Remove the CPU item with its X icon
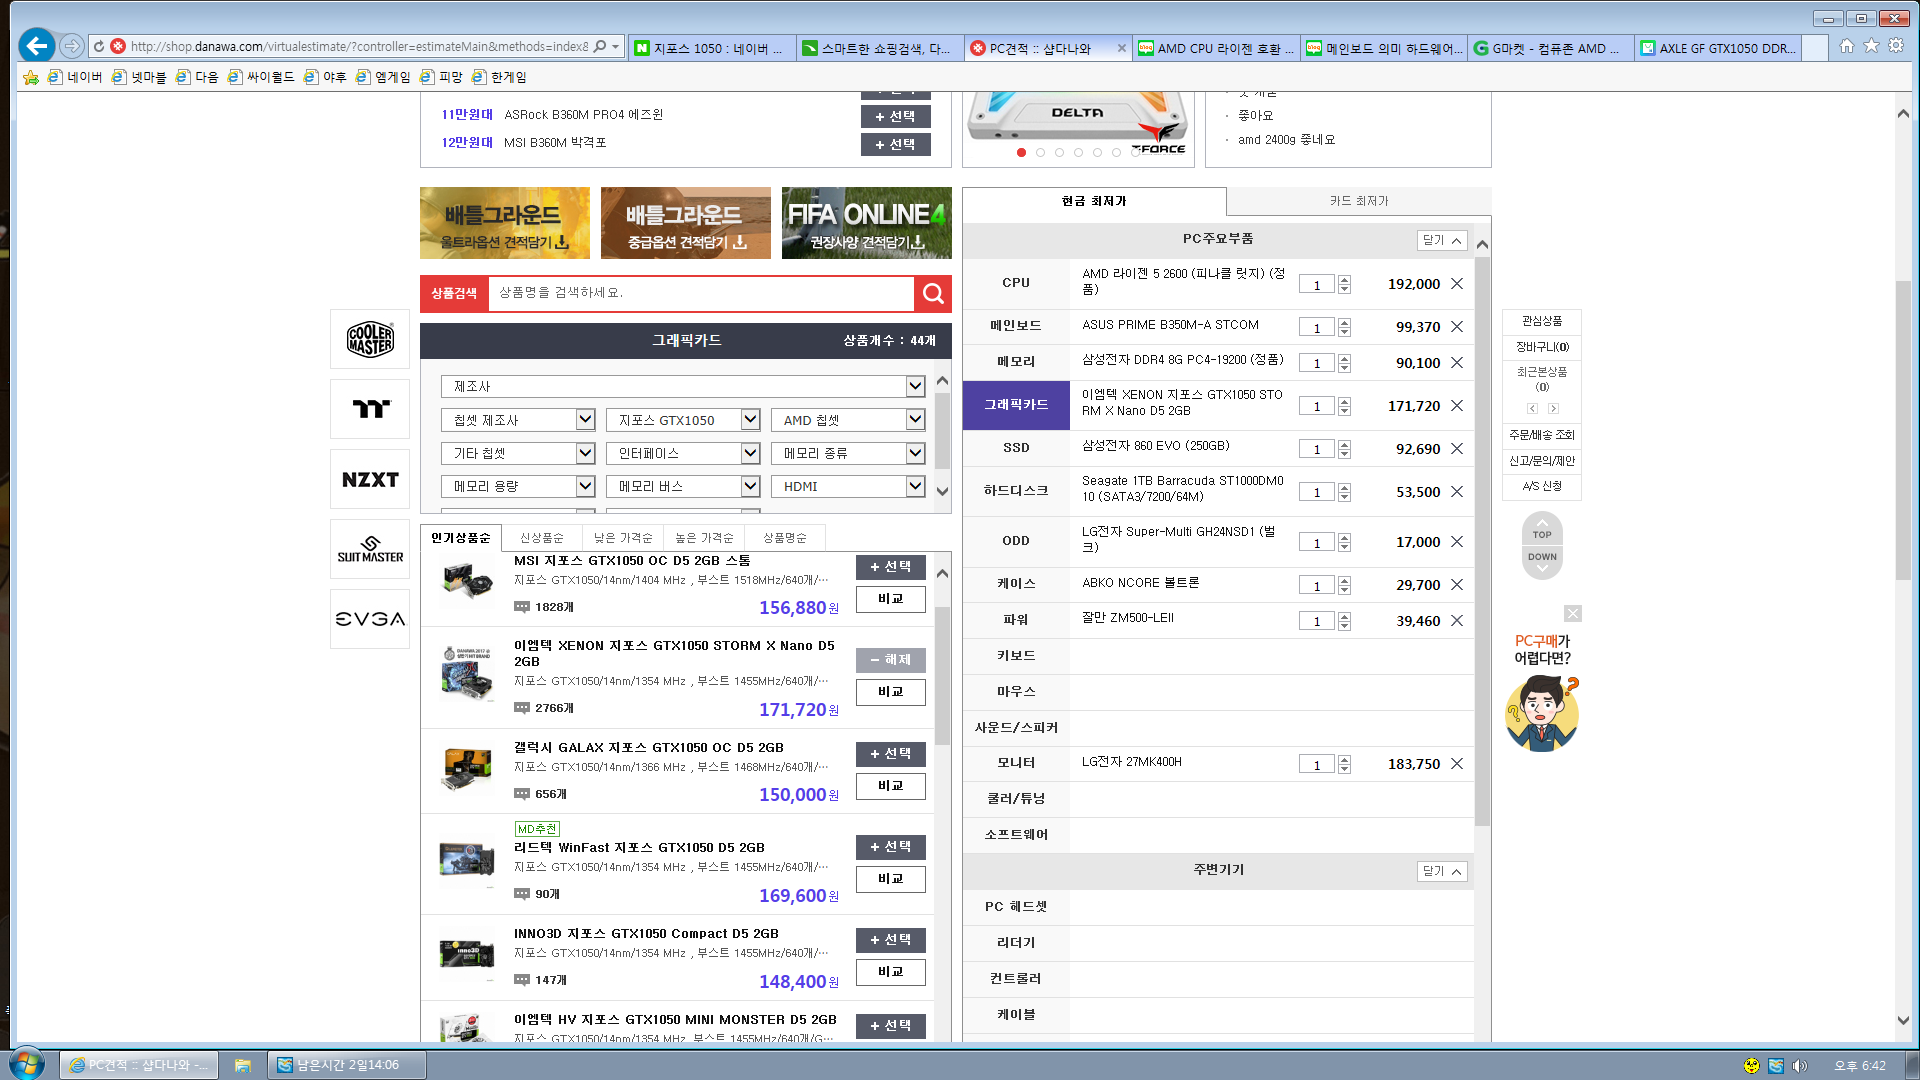This screenshot has width=1920, height=1080. (1457, 284)
